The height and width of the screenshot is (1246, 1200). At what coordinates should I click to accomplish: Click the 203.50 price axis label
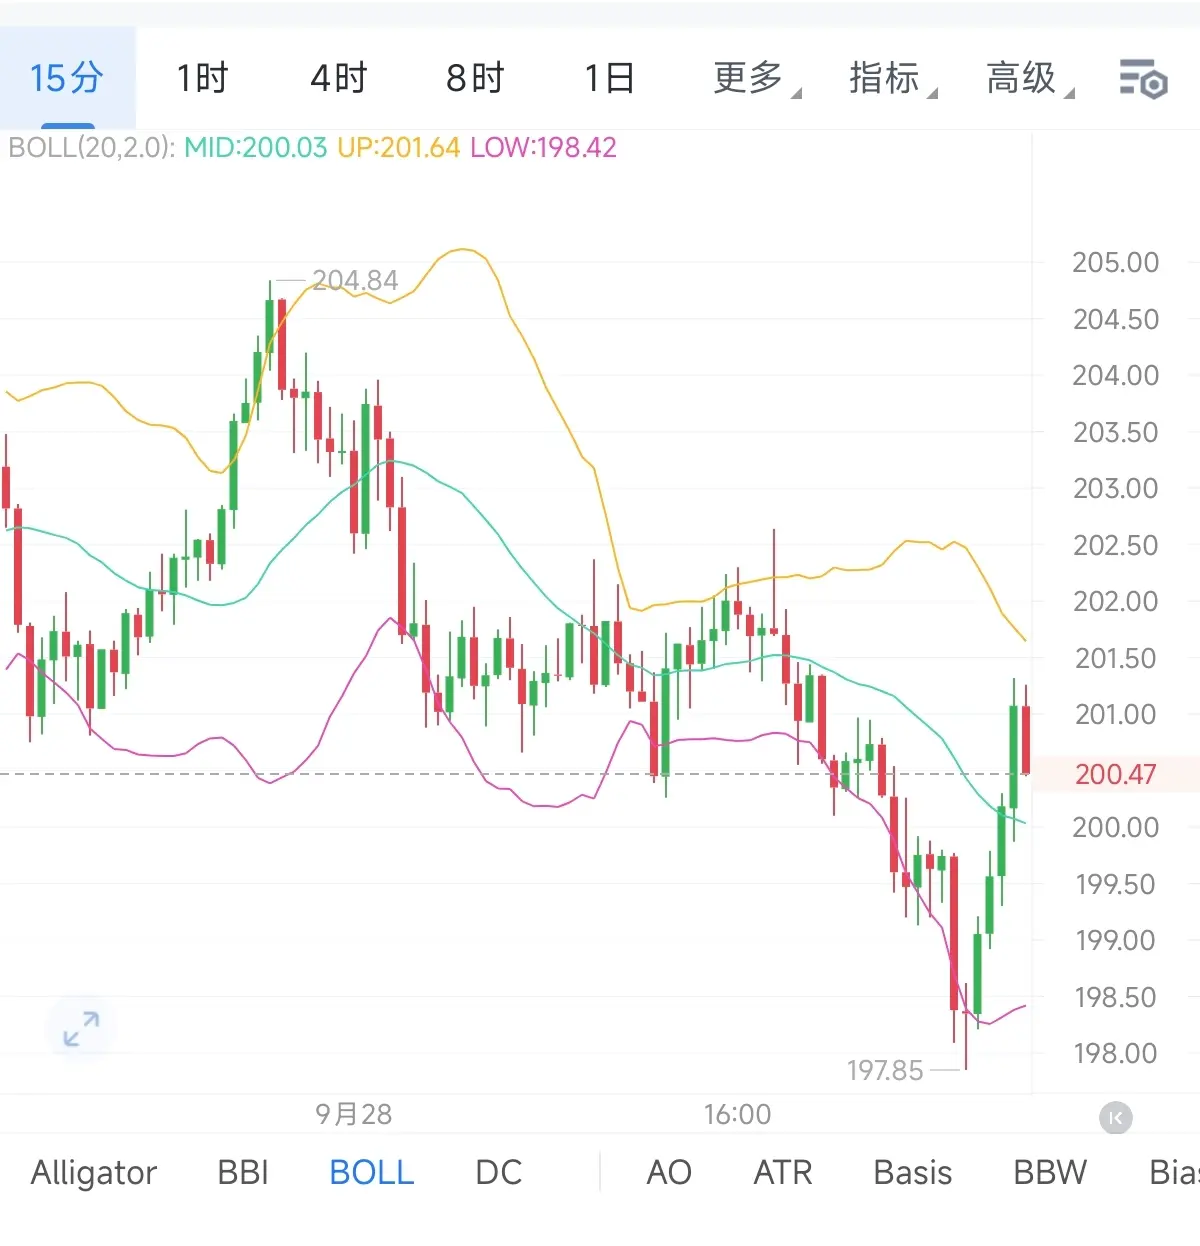click(1115, 432)
